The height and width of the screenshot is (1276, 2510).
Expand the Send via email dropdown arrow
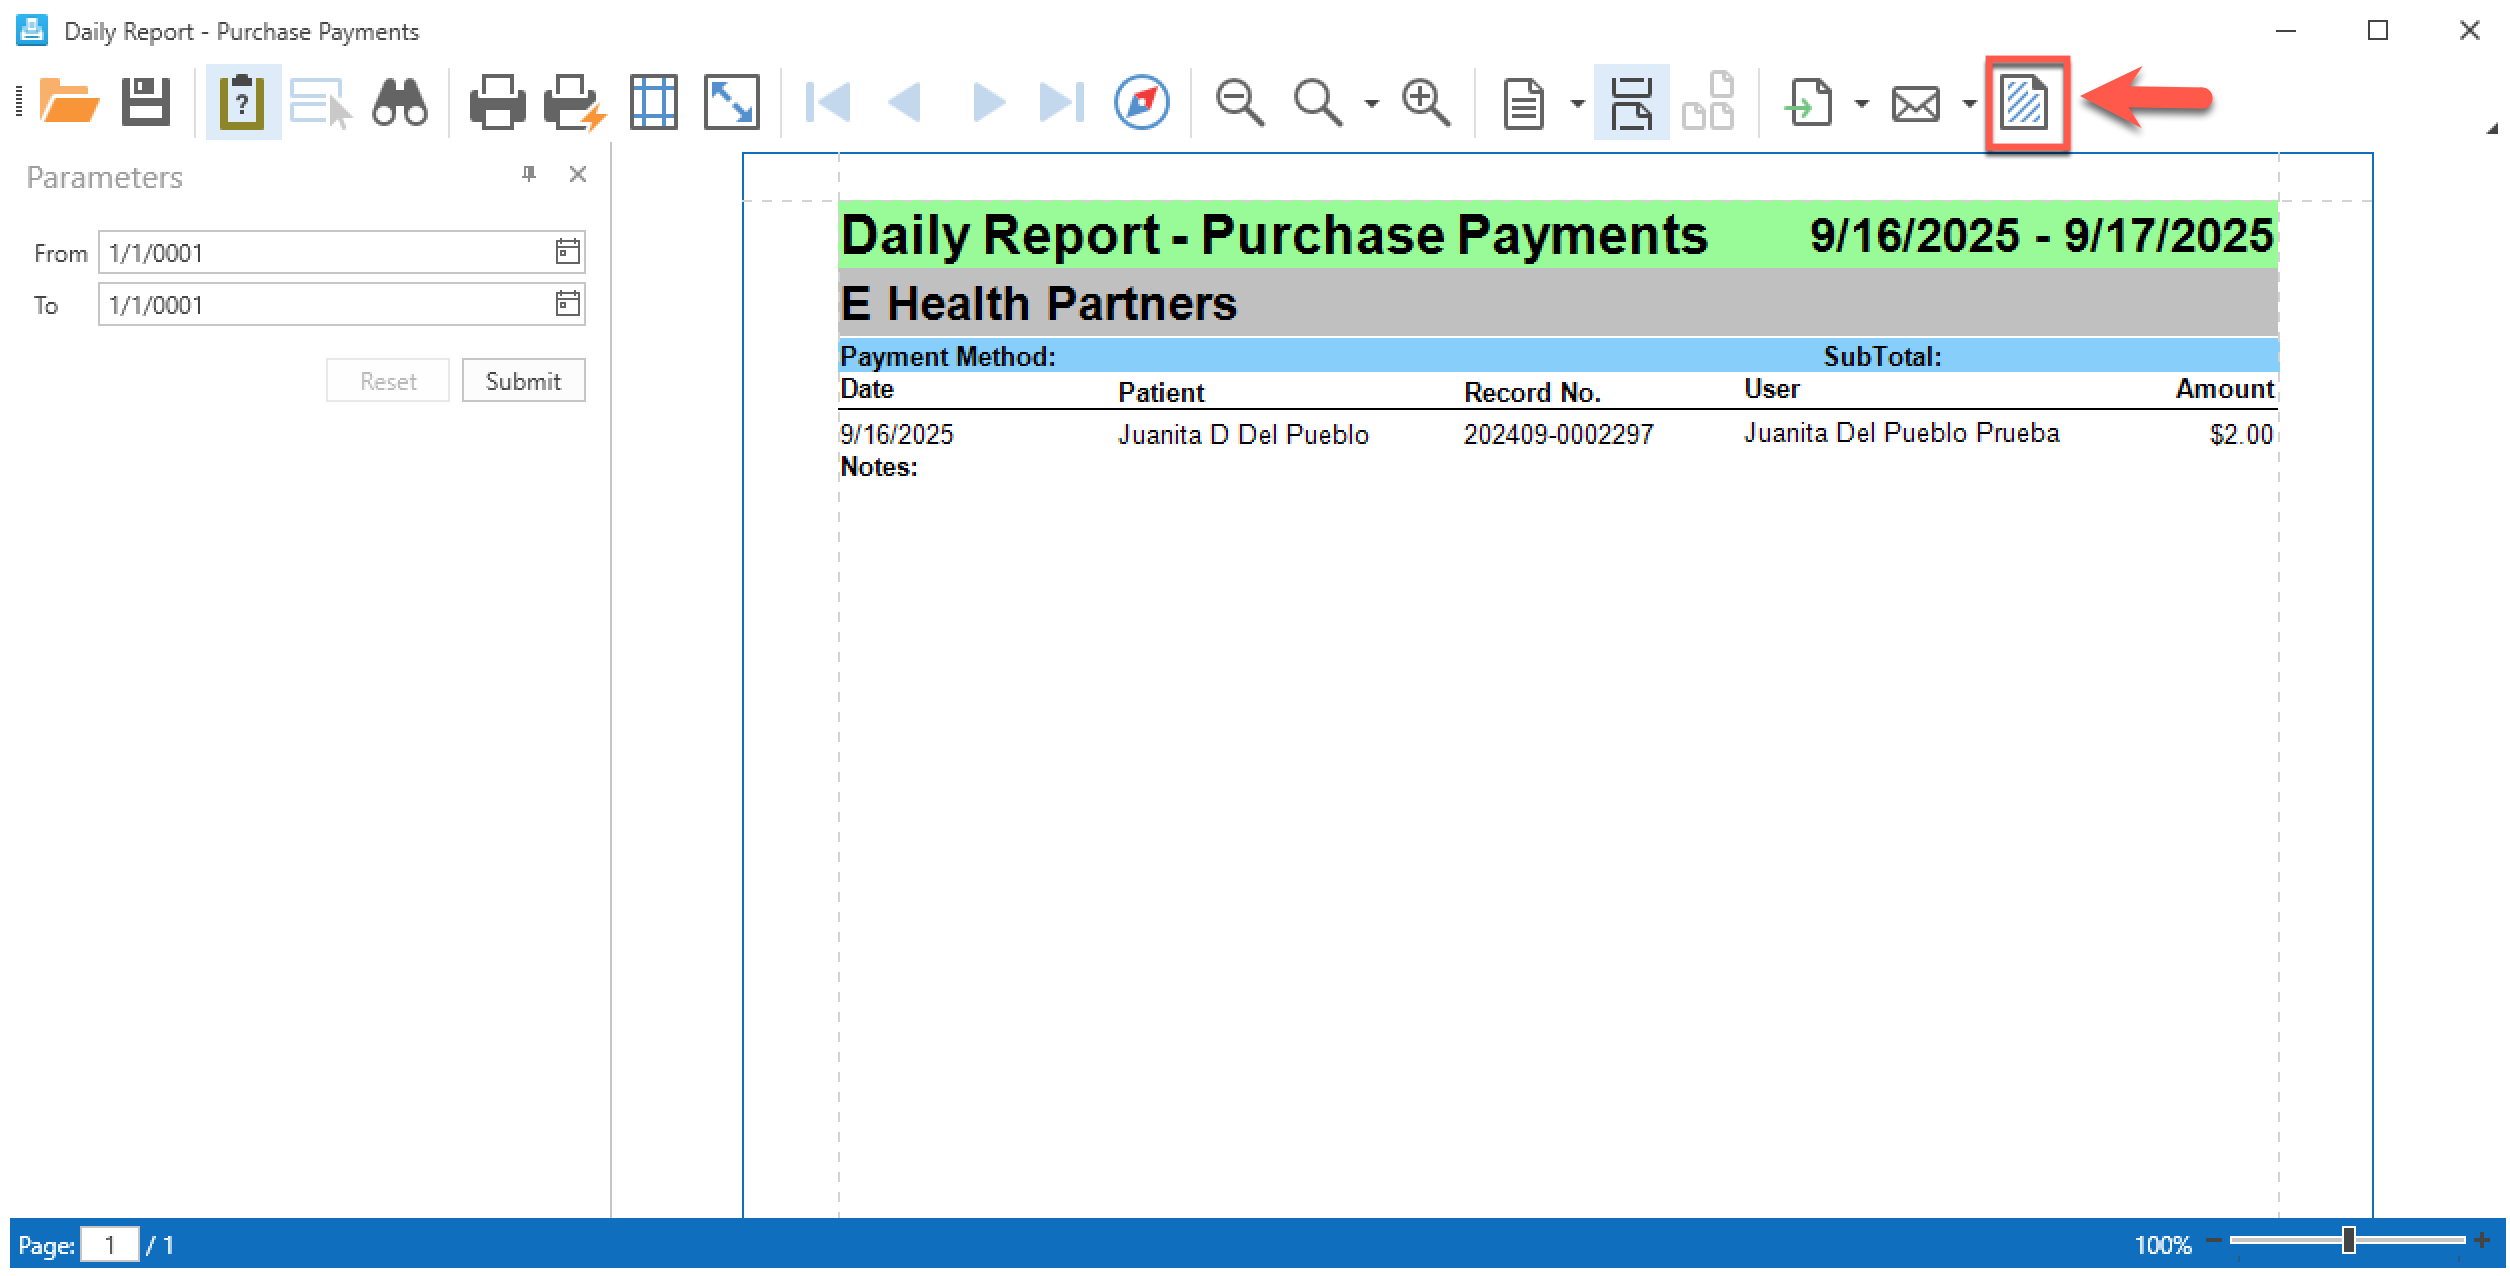coord(1968,103)
